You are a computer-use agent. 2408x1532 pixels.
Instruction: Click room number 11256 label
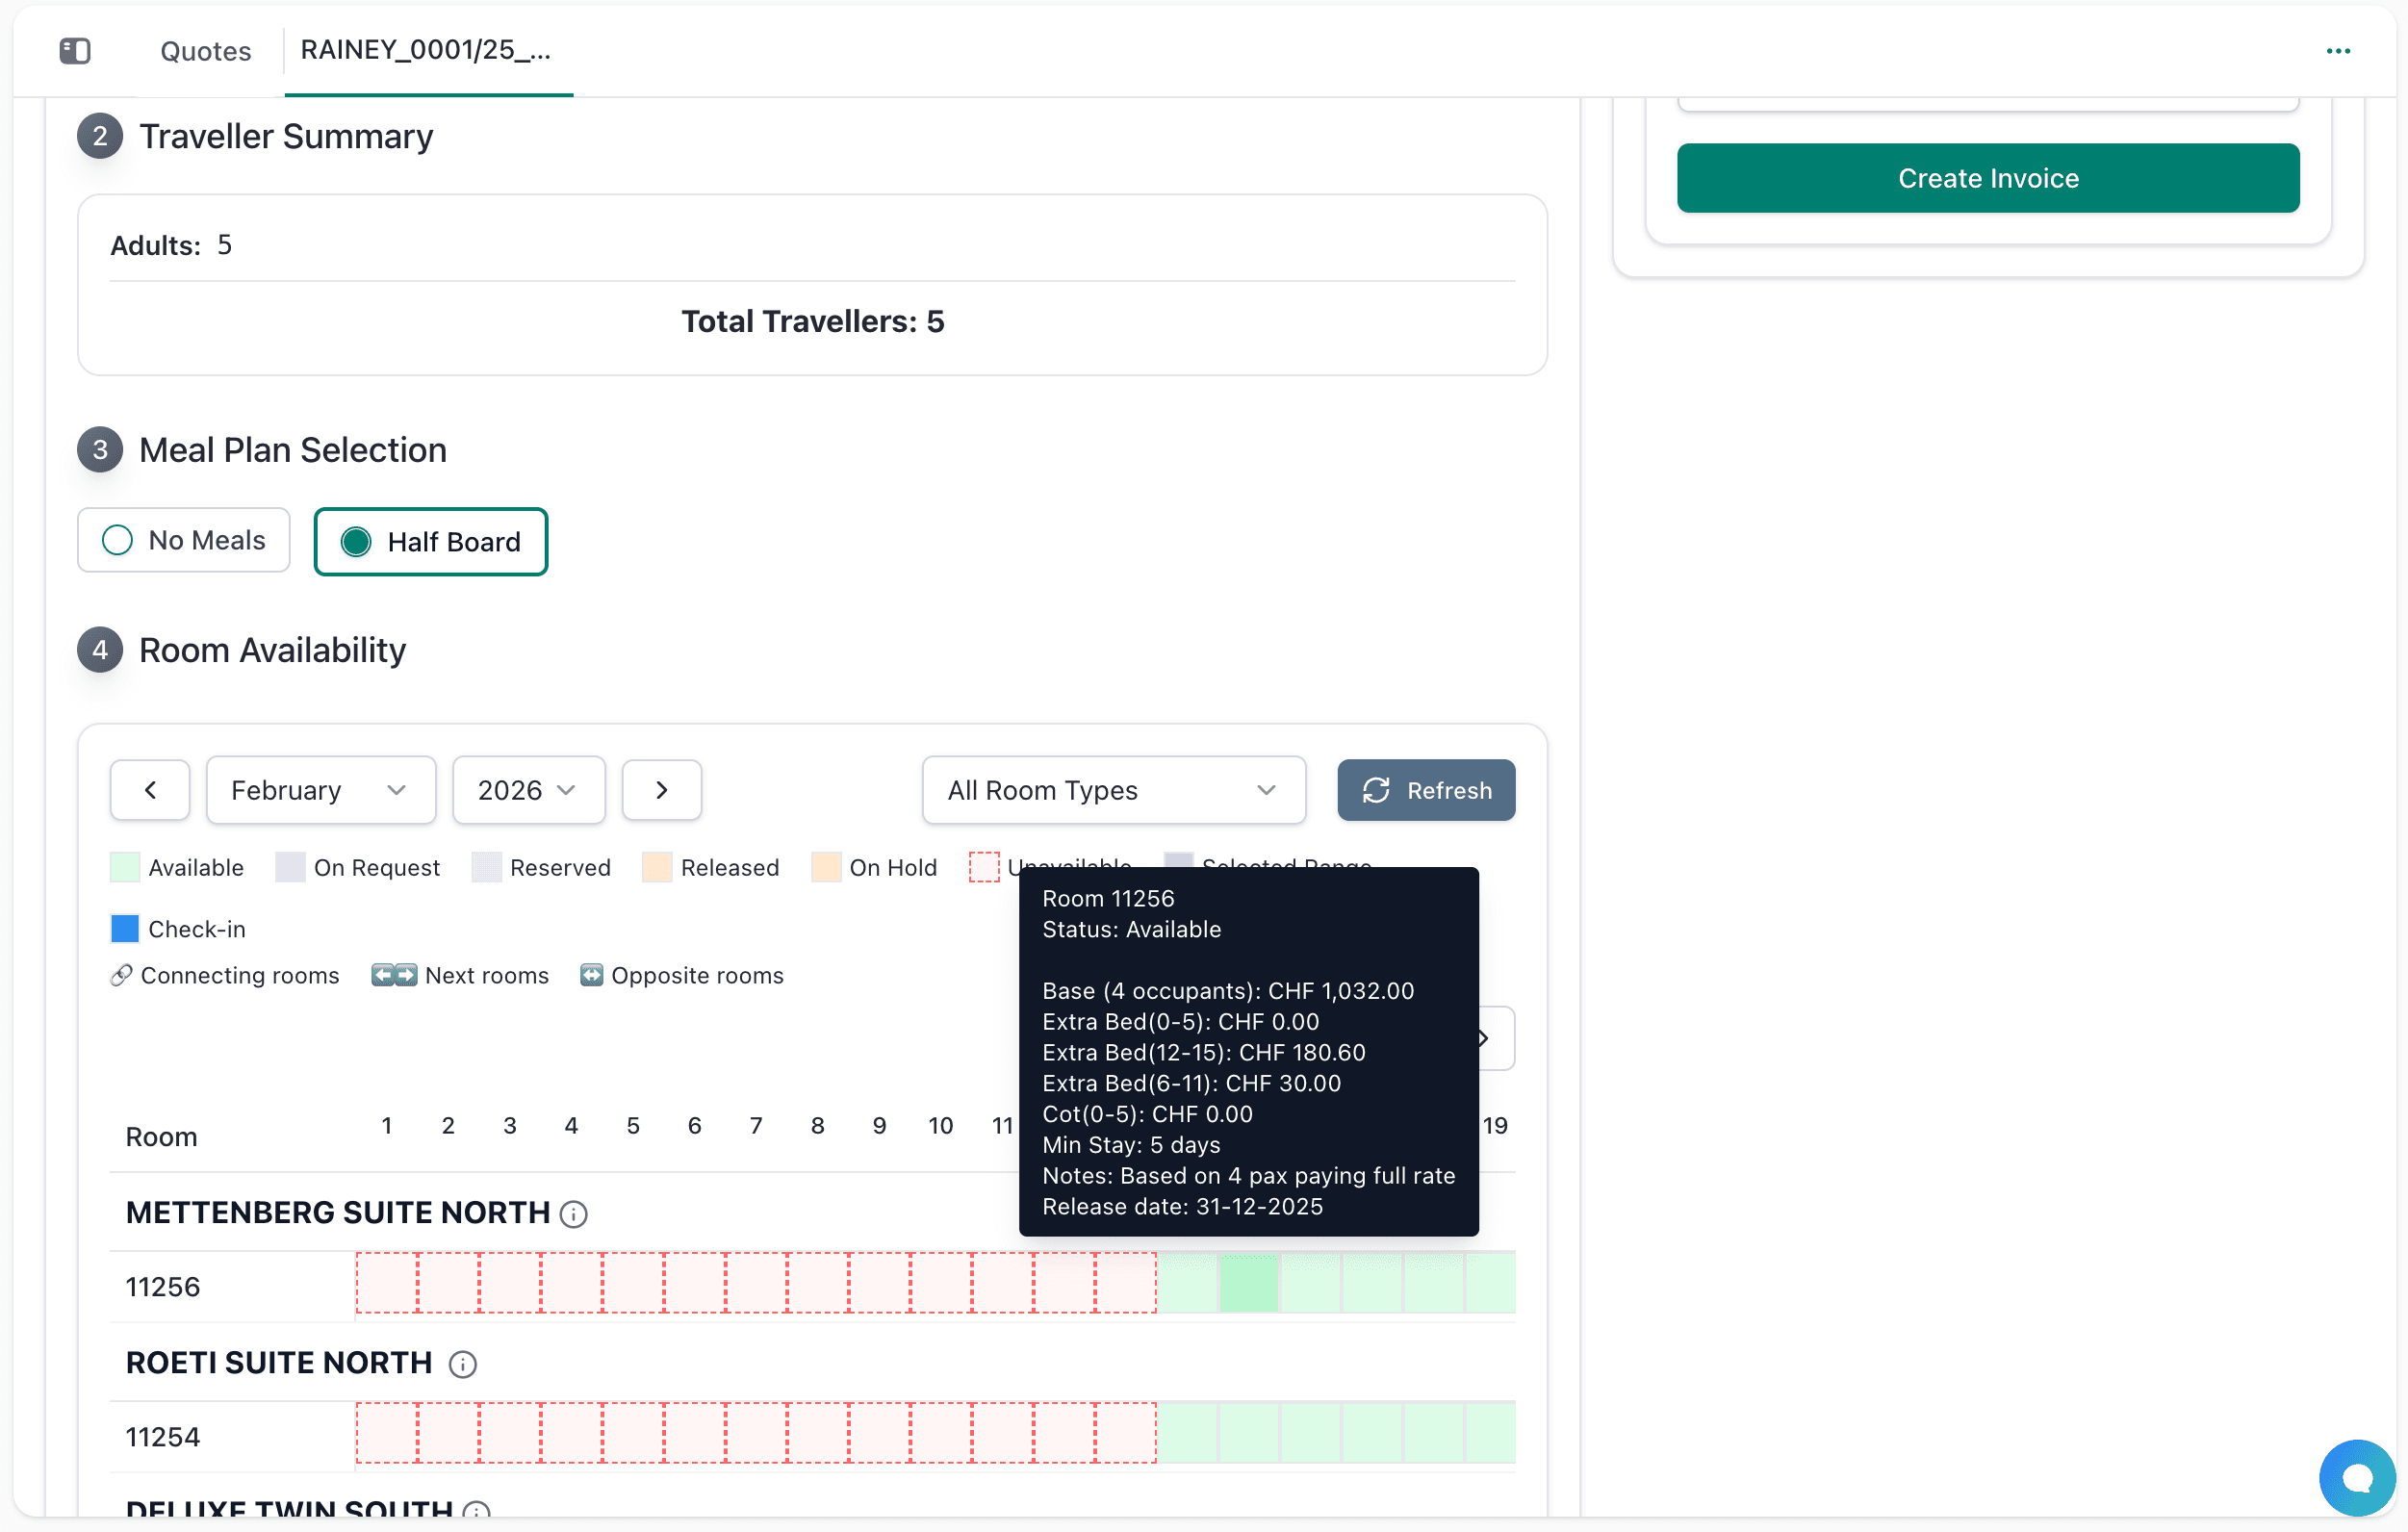[163, 1287]
